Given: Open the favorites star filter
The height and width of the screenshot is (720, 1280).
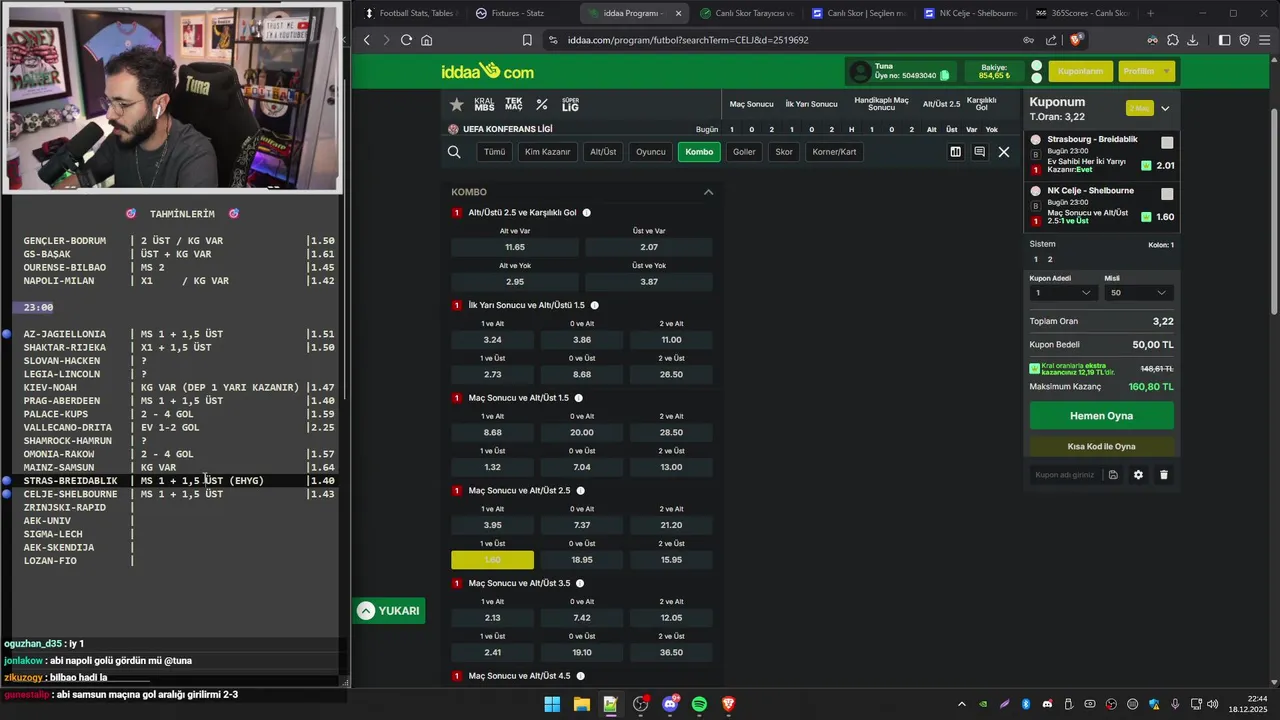Looking at the screenshot, I should pos(457,104).
